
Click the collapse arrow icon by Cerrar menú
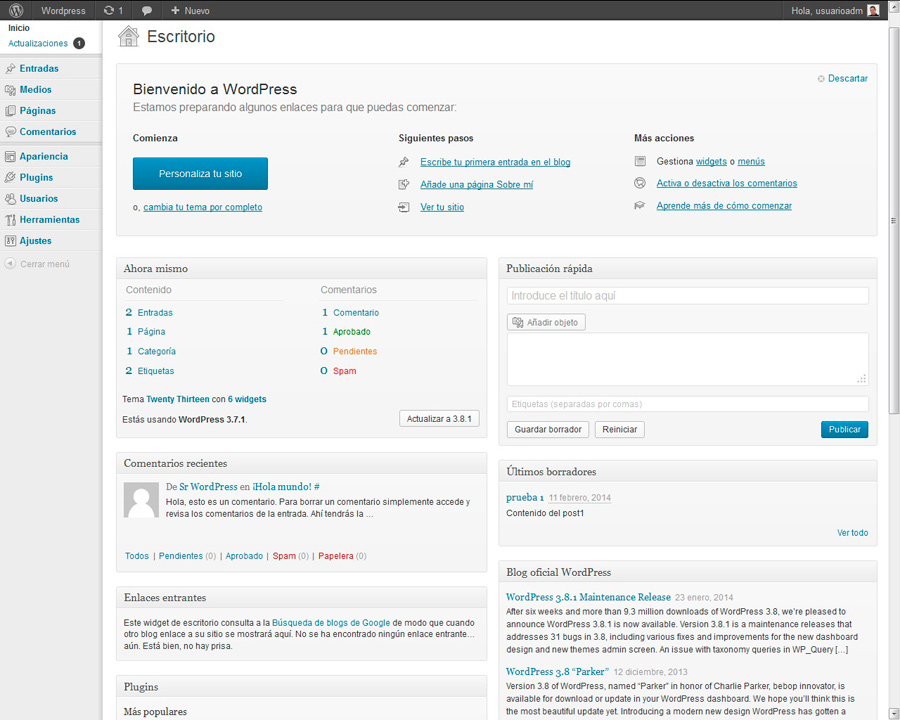10,264
